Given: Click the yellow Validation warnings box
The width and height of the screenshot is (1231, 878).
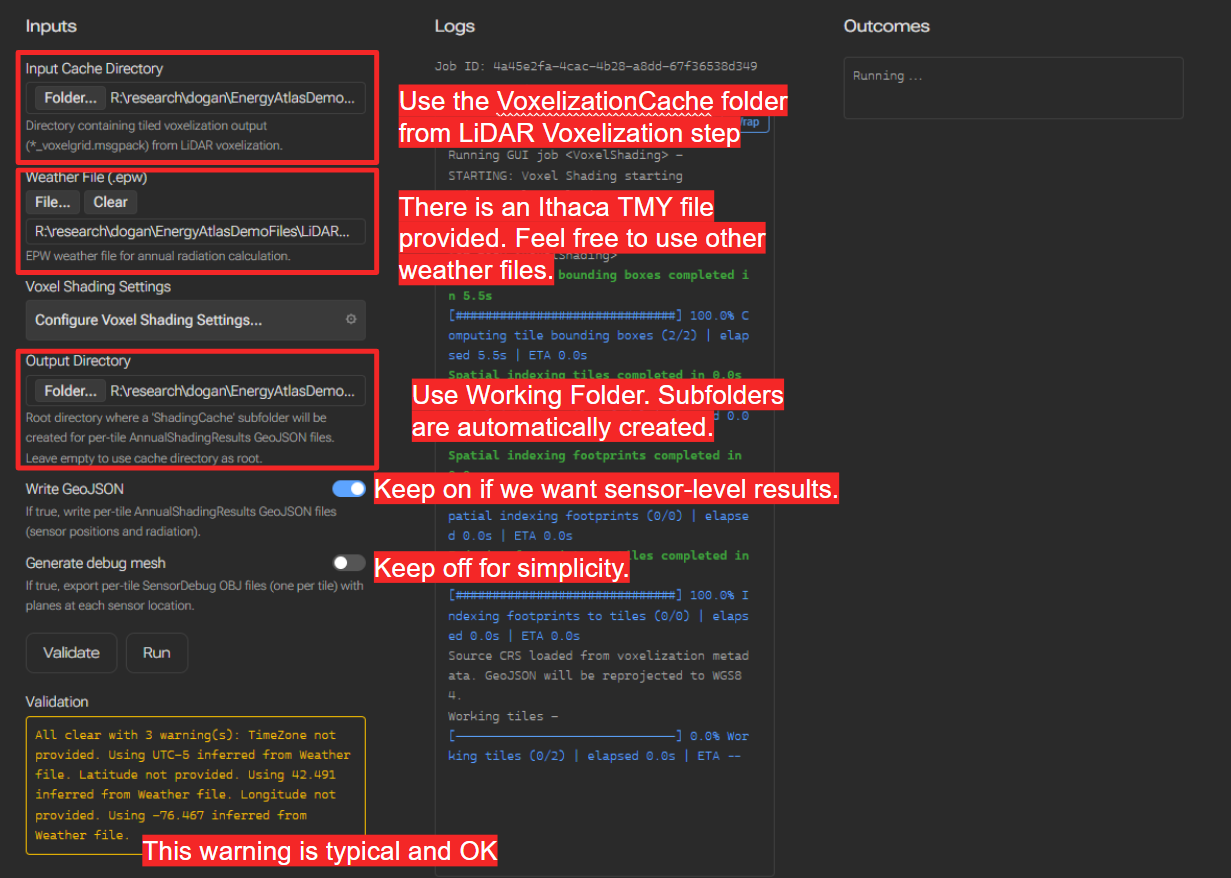Looking at the screenshot, I should tap(196, 786).
